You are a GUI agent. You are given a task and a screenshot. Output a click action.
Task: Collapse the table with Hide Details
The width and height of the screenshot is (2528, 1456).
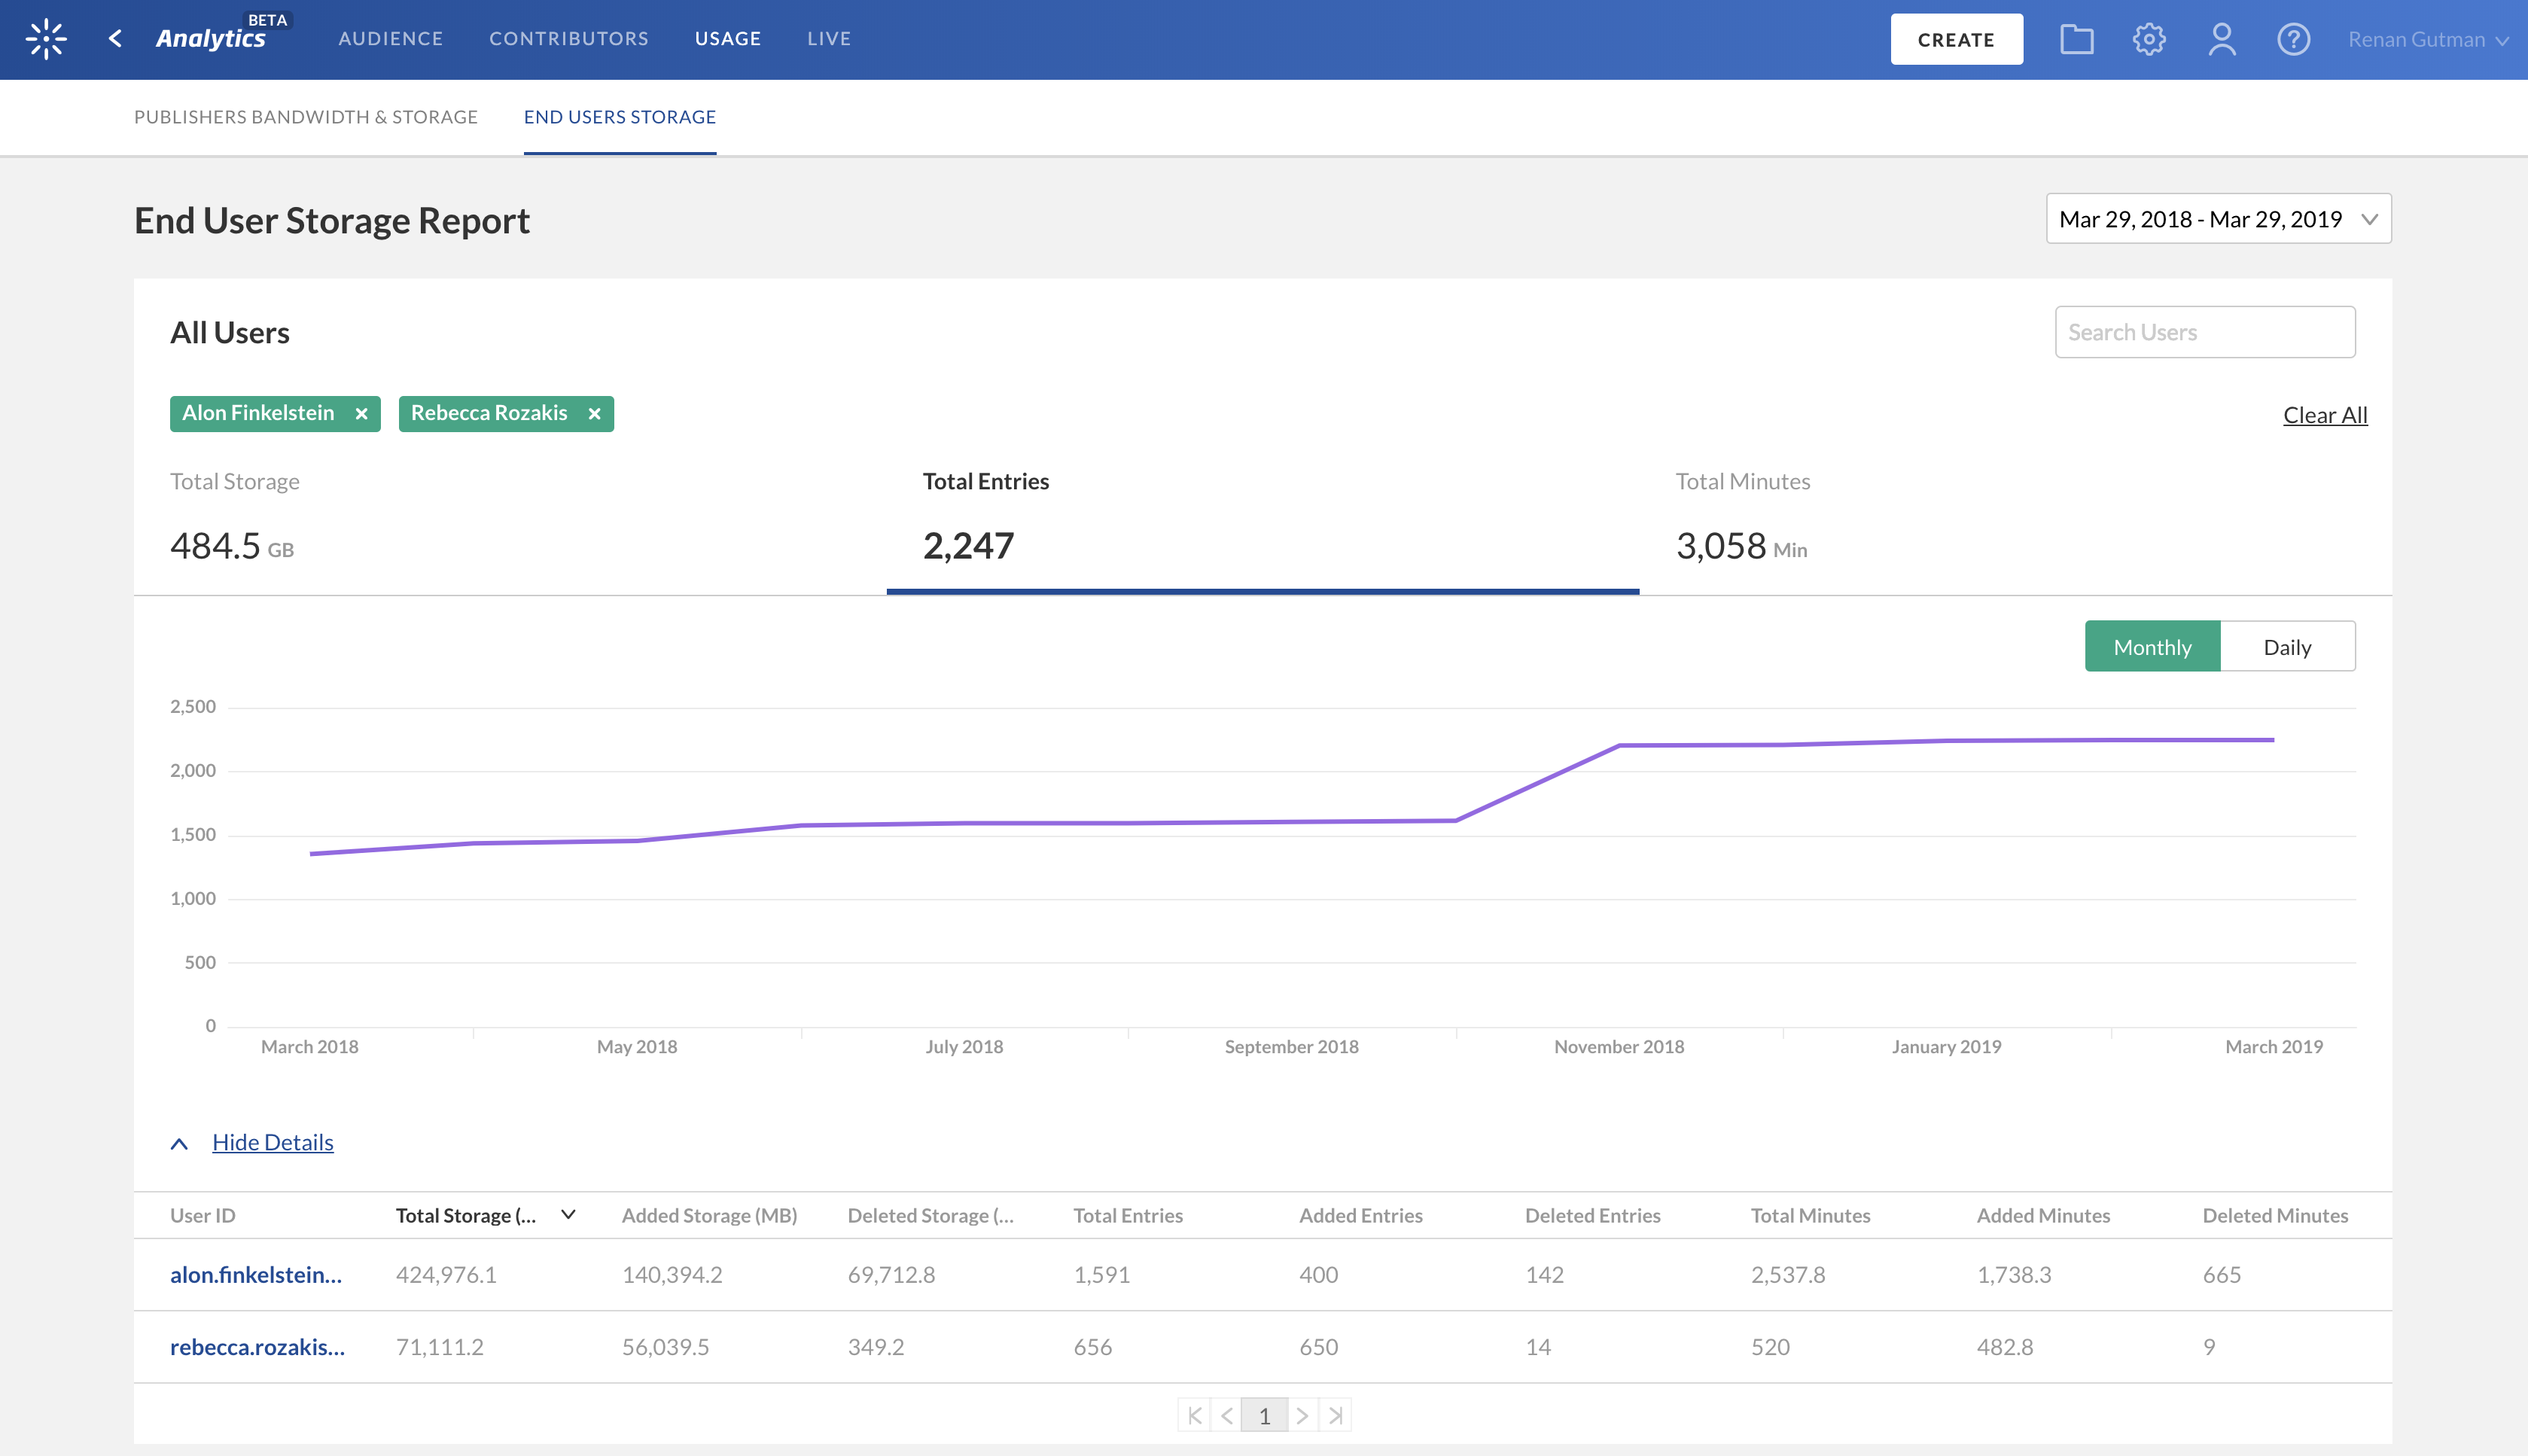(272, 1142)
